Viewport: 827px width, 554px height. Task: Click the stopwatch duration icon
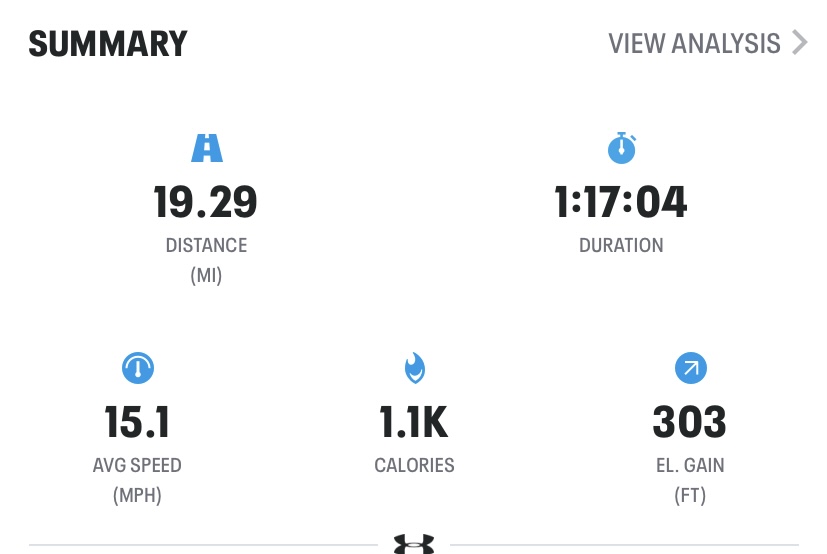tap(622, 148)
